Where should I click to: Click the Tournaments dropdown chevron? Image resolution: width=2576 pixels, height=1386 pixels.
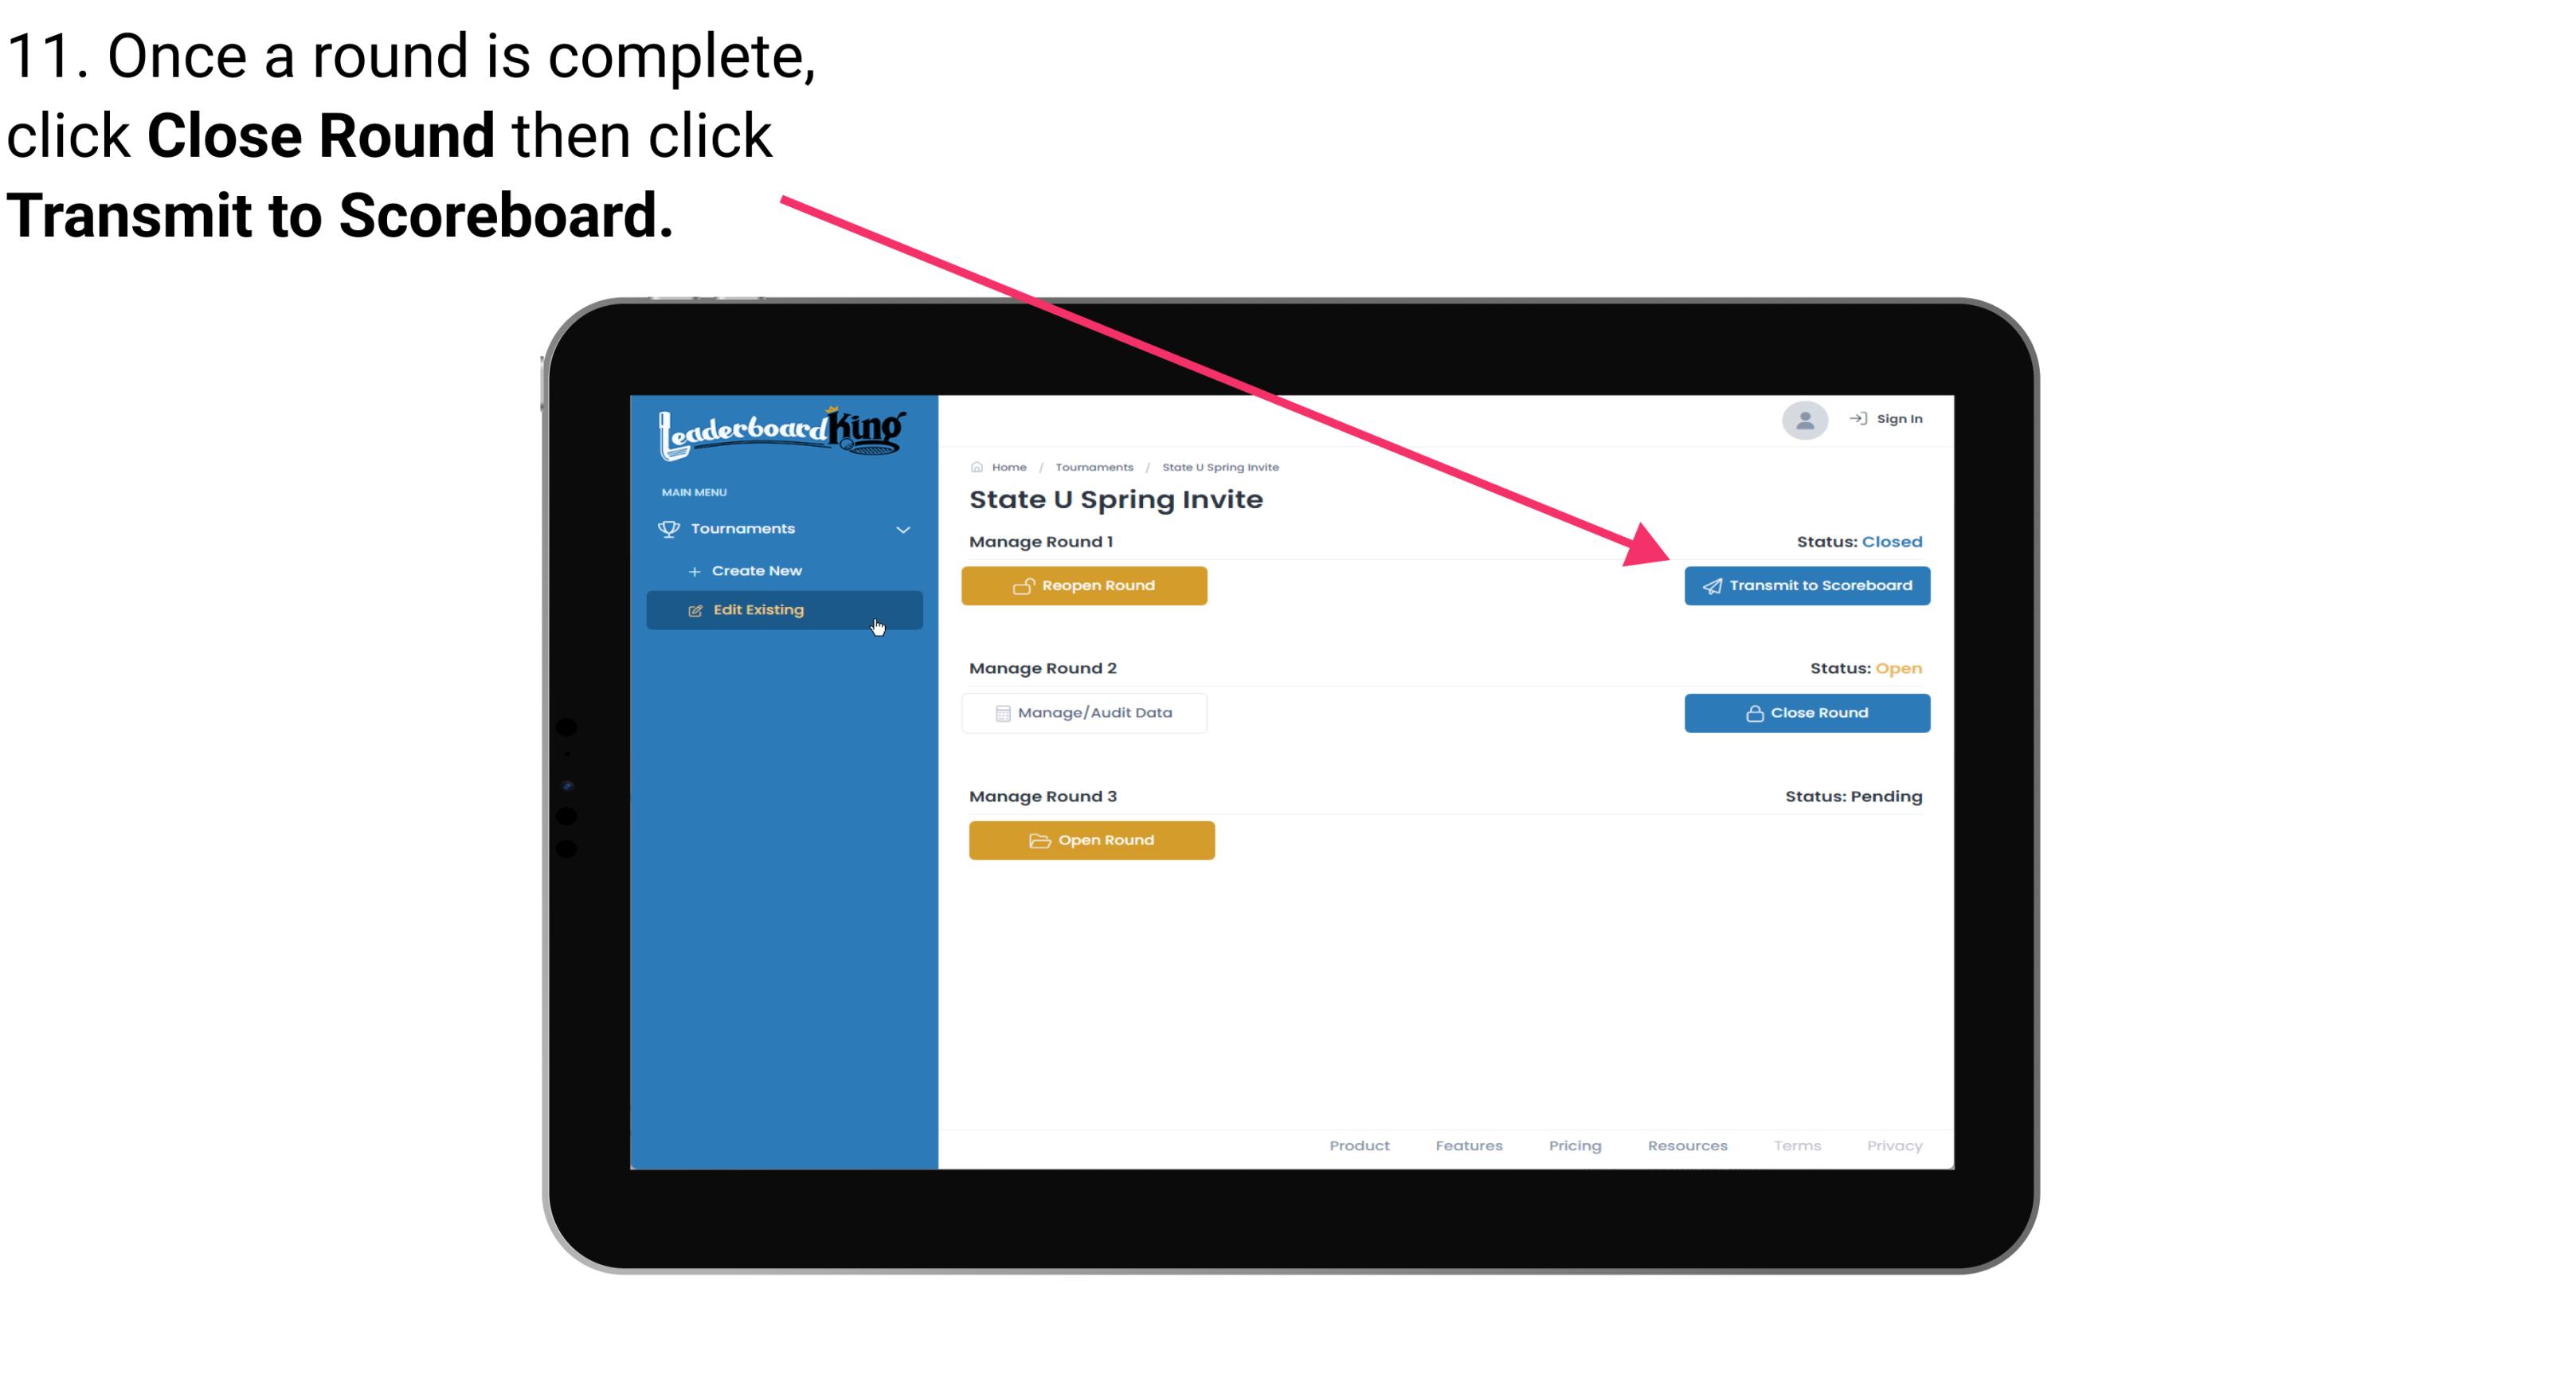906,527
